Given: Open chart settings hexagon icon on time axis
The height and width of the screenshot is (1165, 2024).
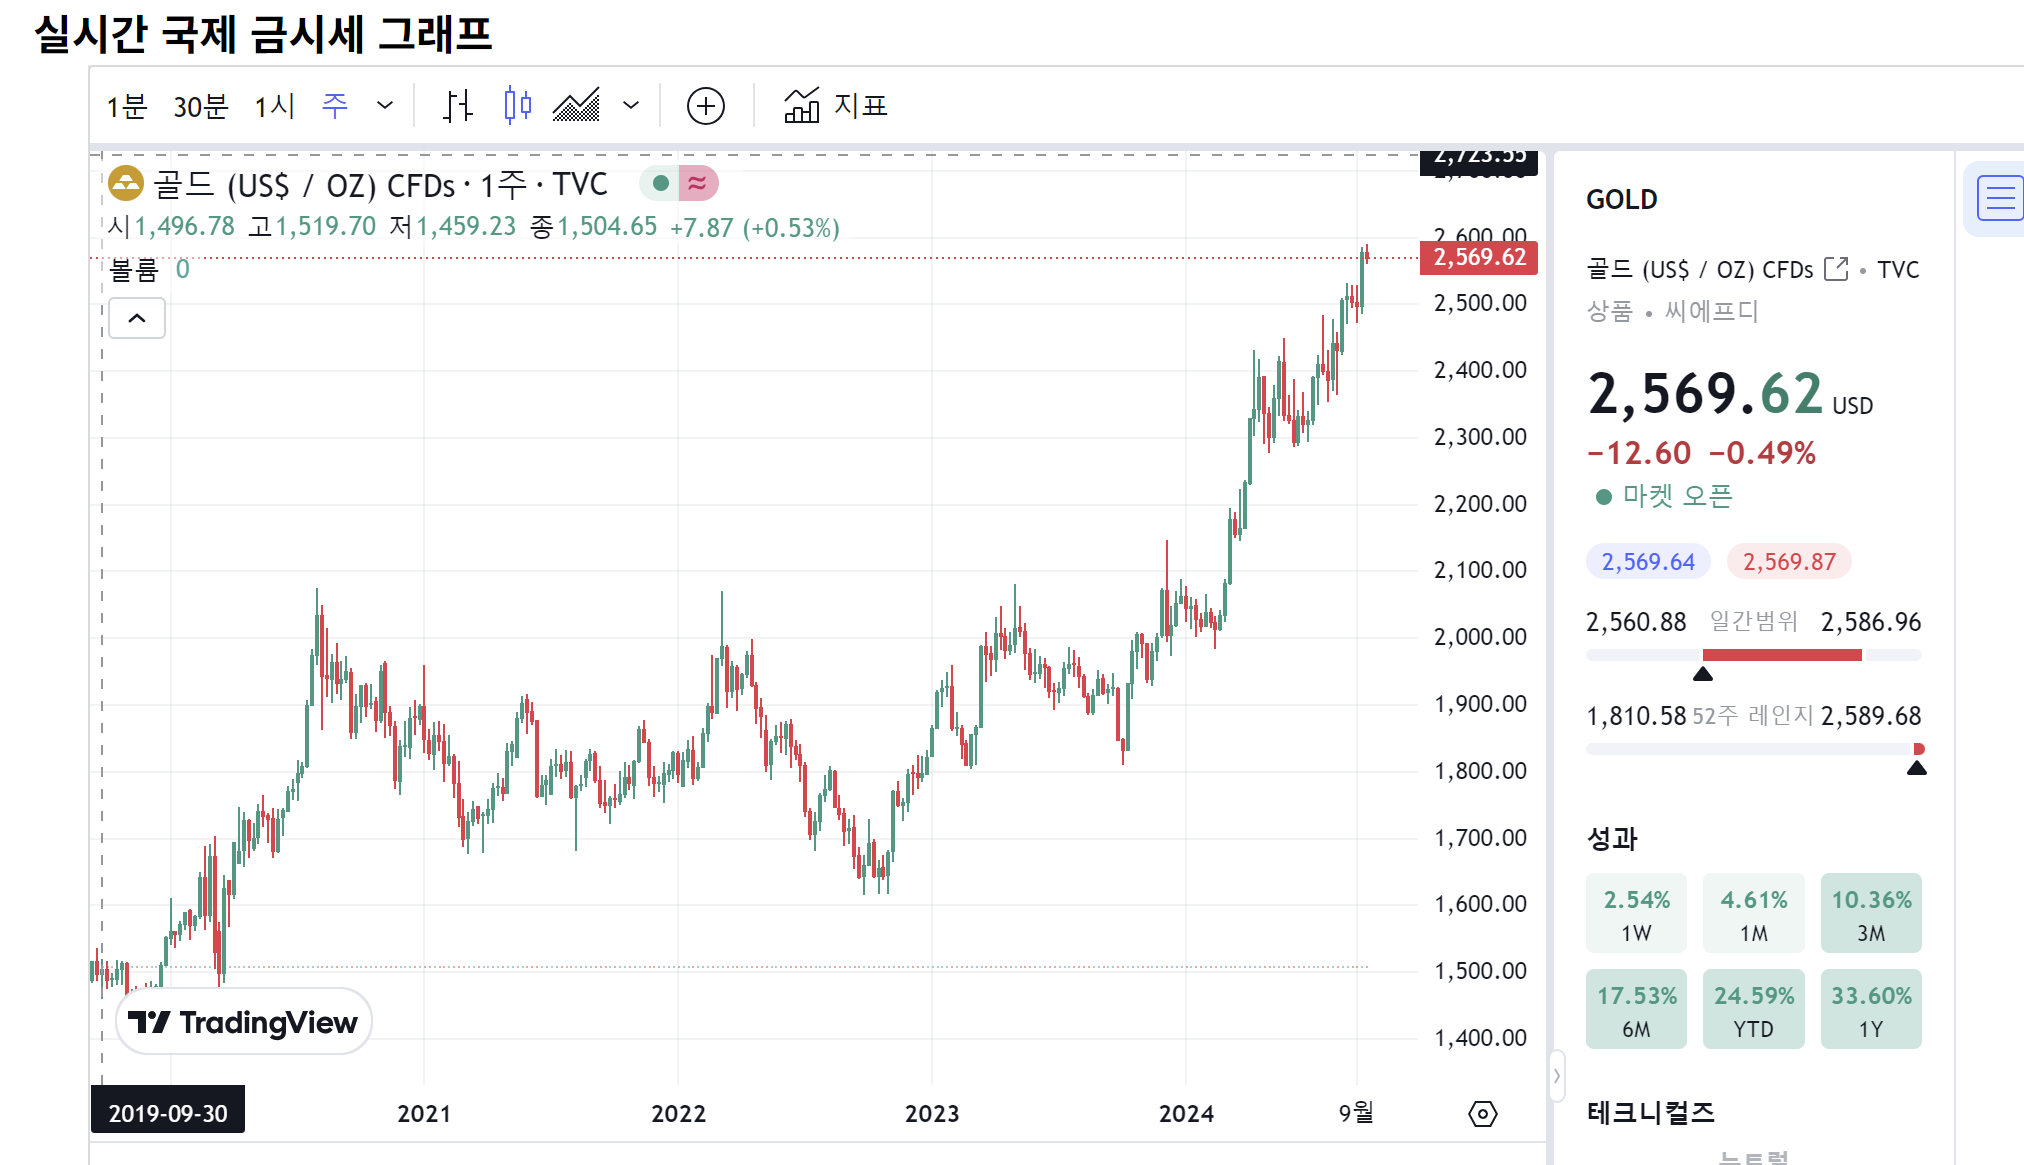Looking at the screenshot, I should pyautogui.click(x=1482, y=1113).
